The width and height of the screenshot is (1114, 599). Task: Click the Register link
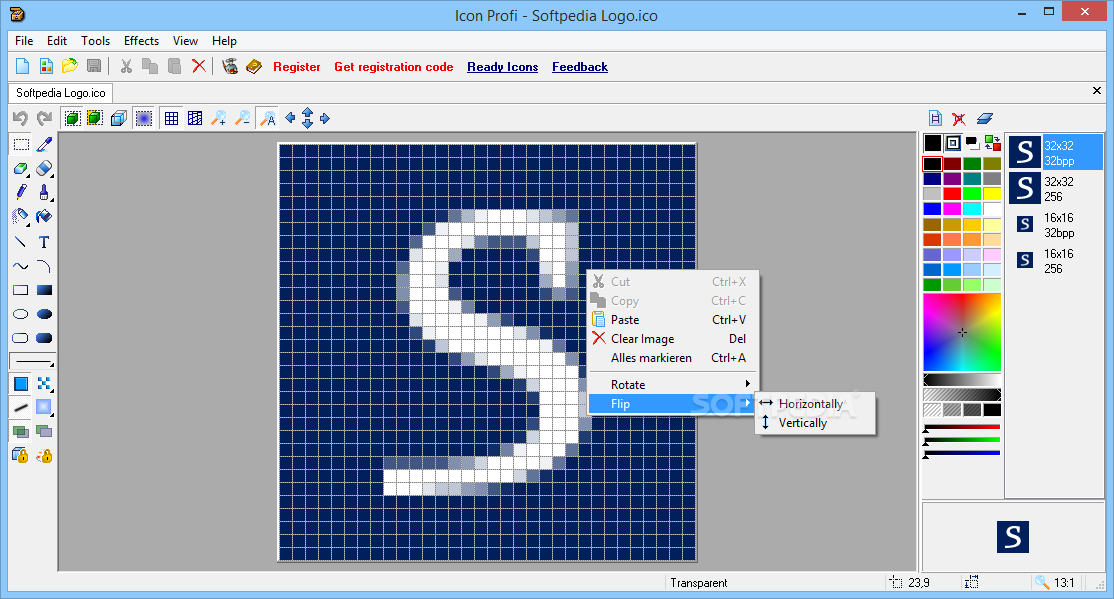click(x=297, y=67)
